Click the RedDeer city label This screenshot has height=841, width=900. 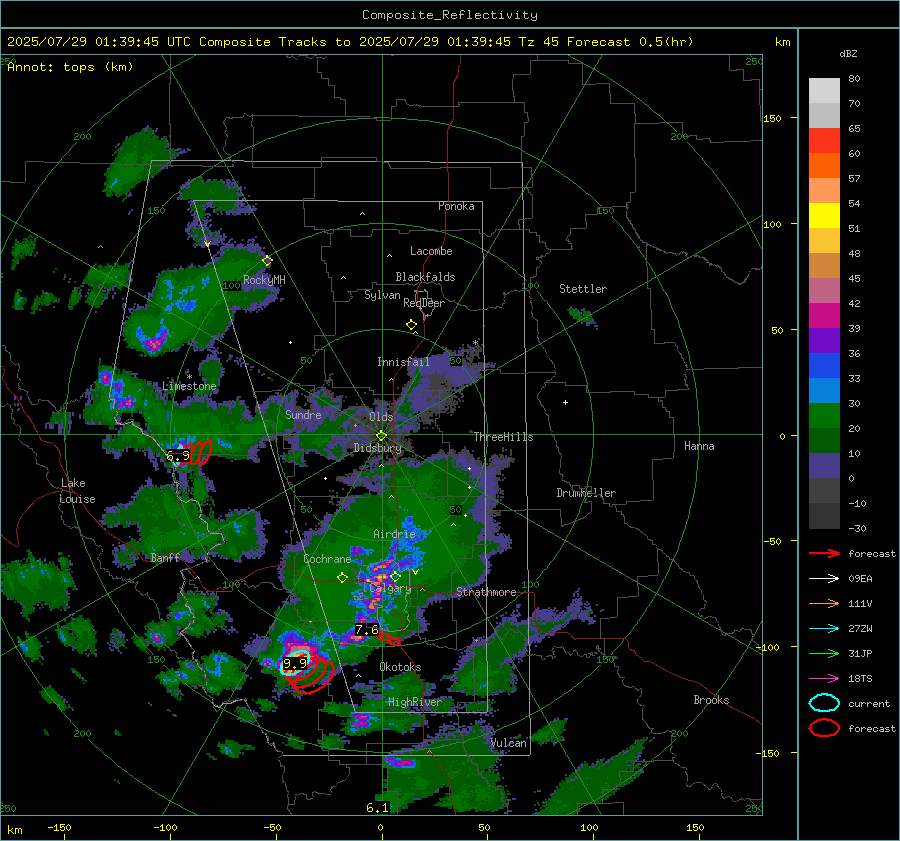point(424,303)
